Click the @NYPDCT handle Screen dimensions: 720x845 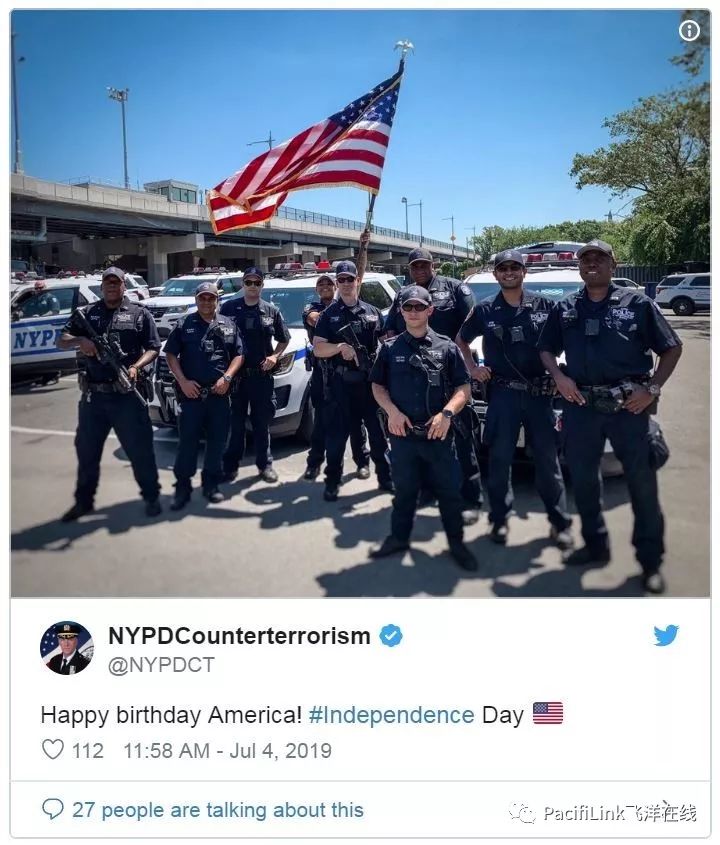pos(162,664)
